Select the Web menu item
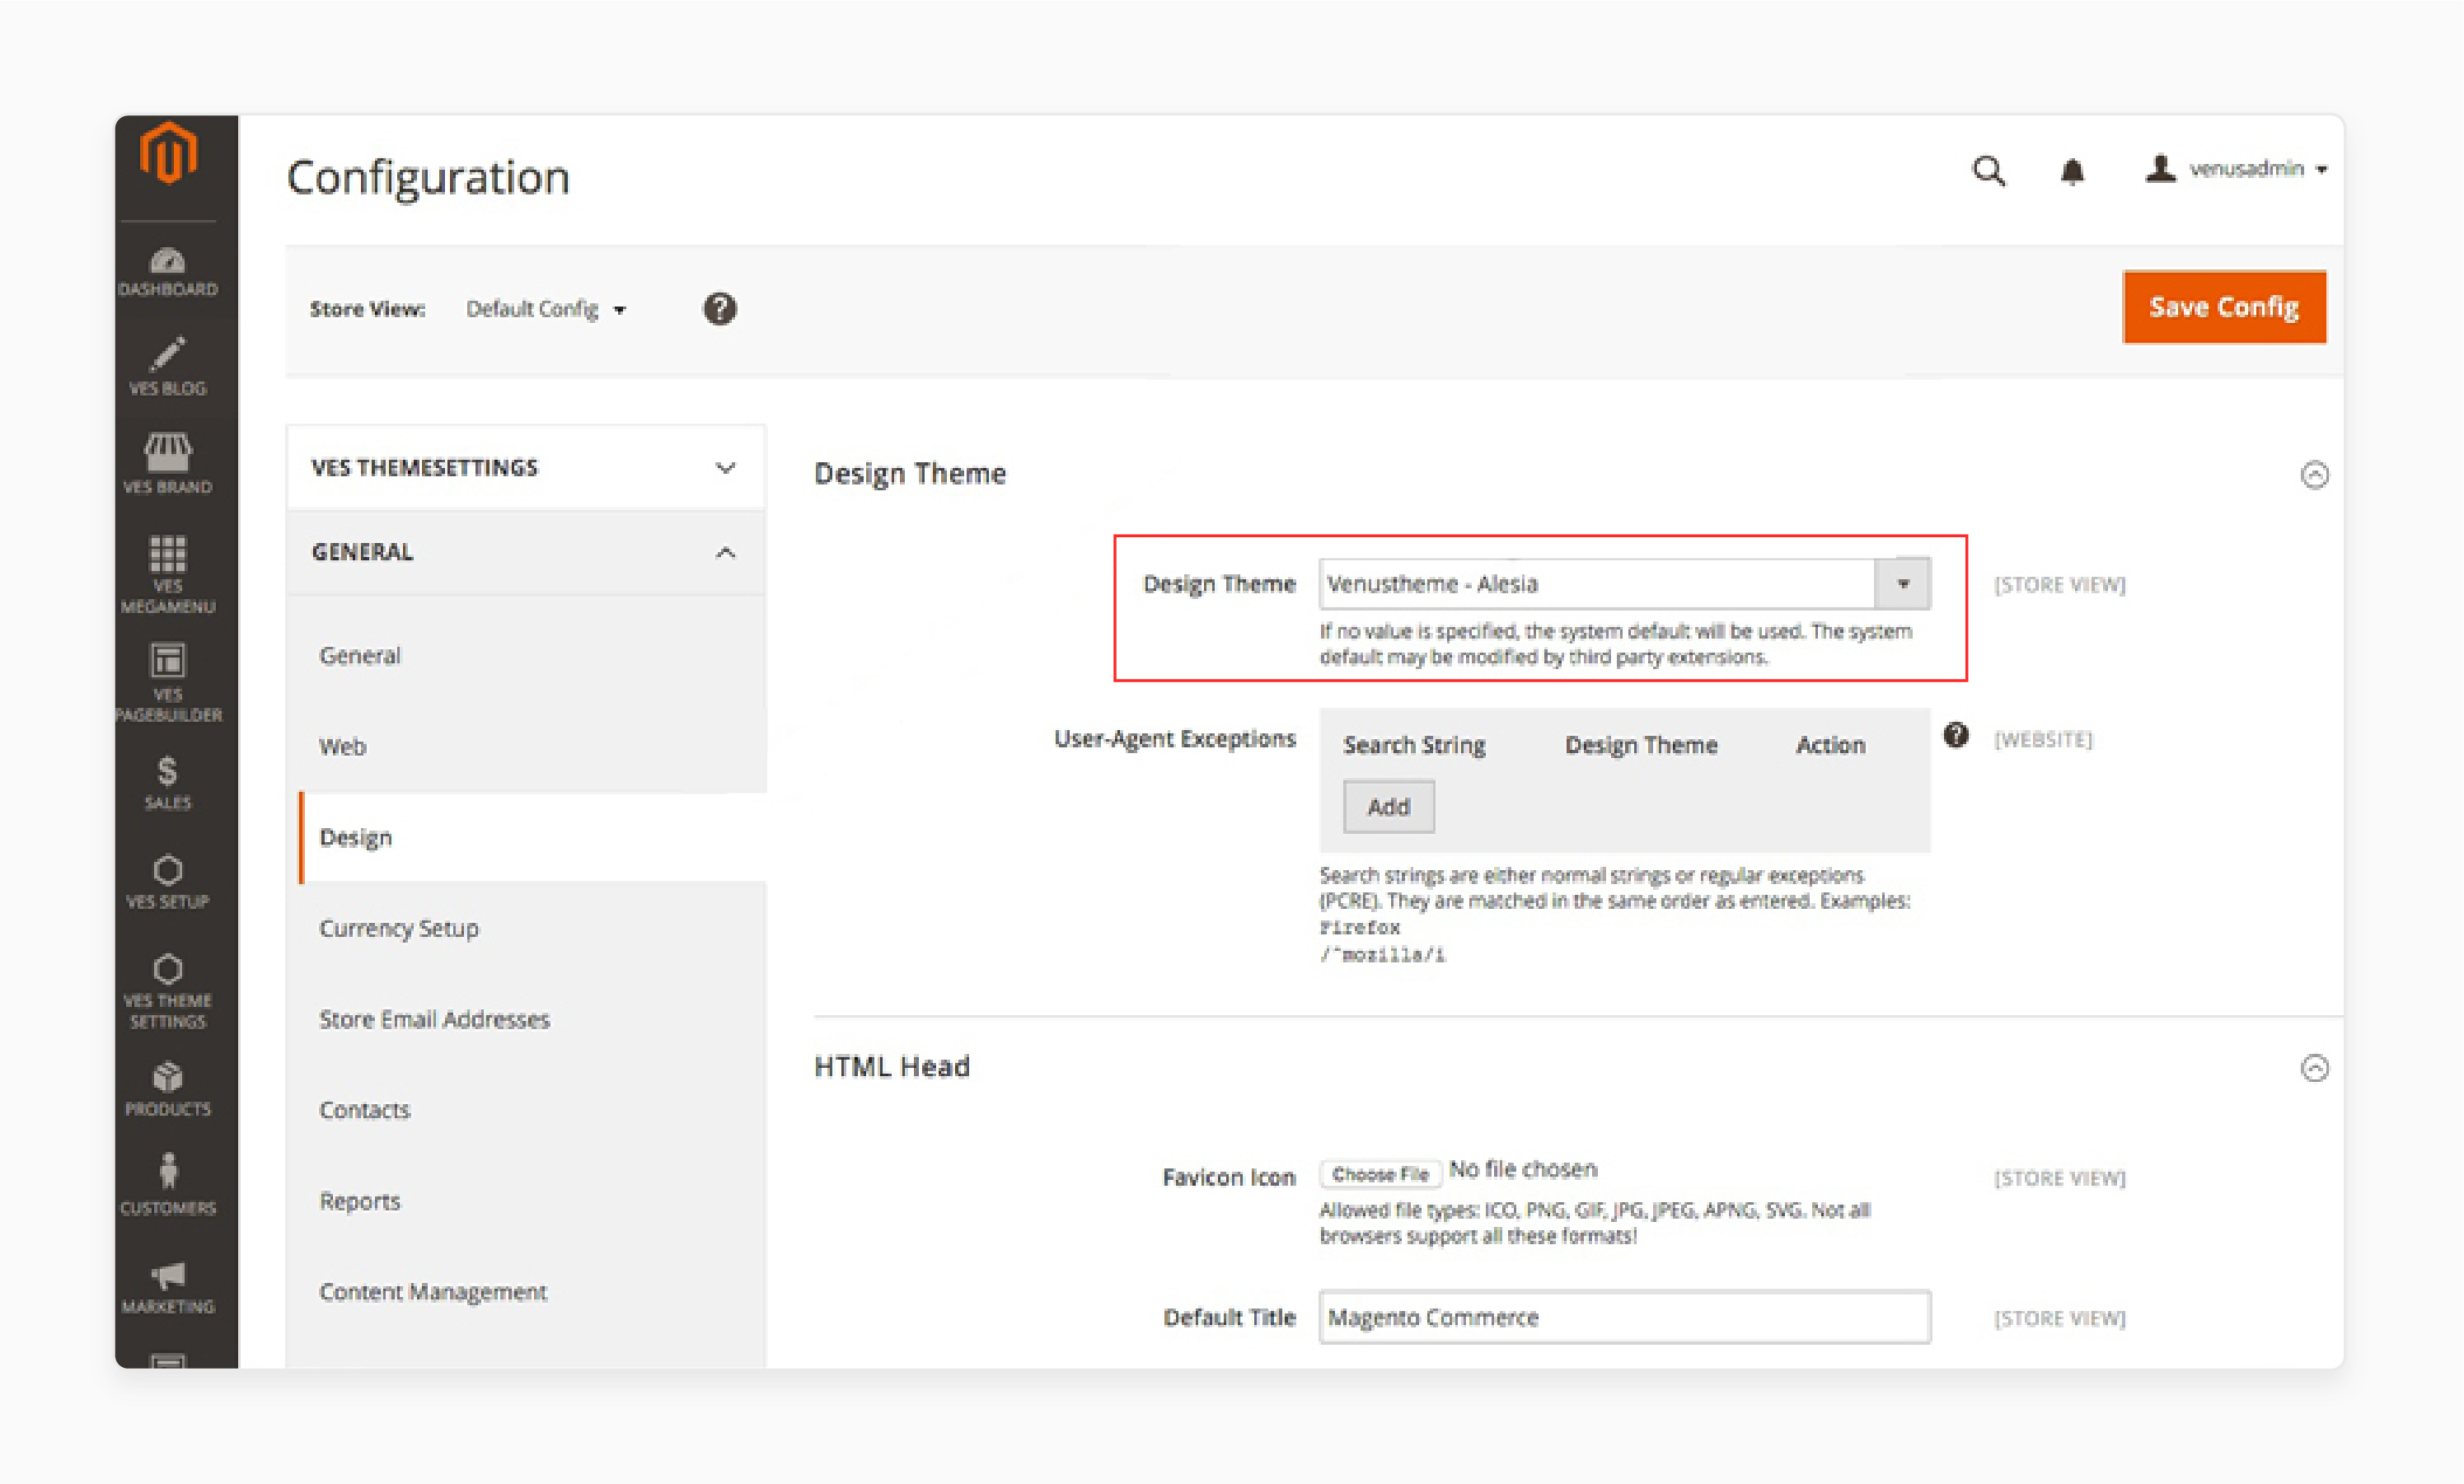This screenshot has width=2464, height=1484. tap(342, 746)
